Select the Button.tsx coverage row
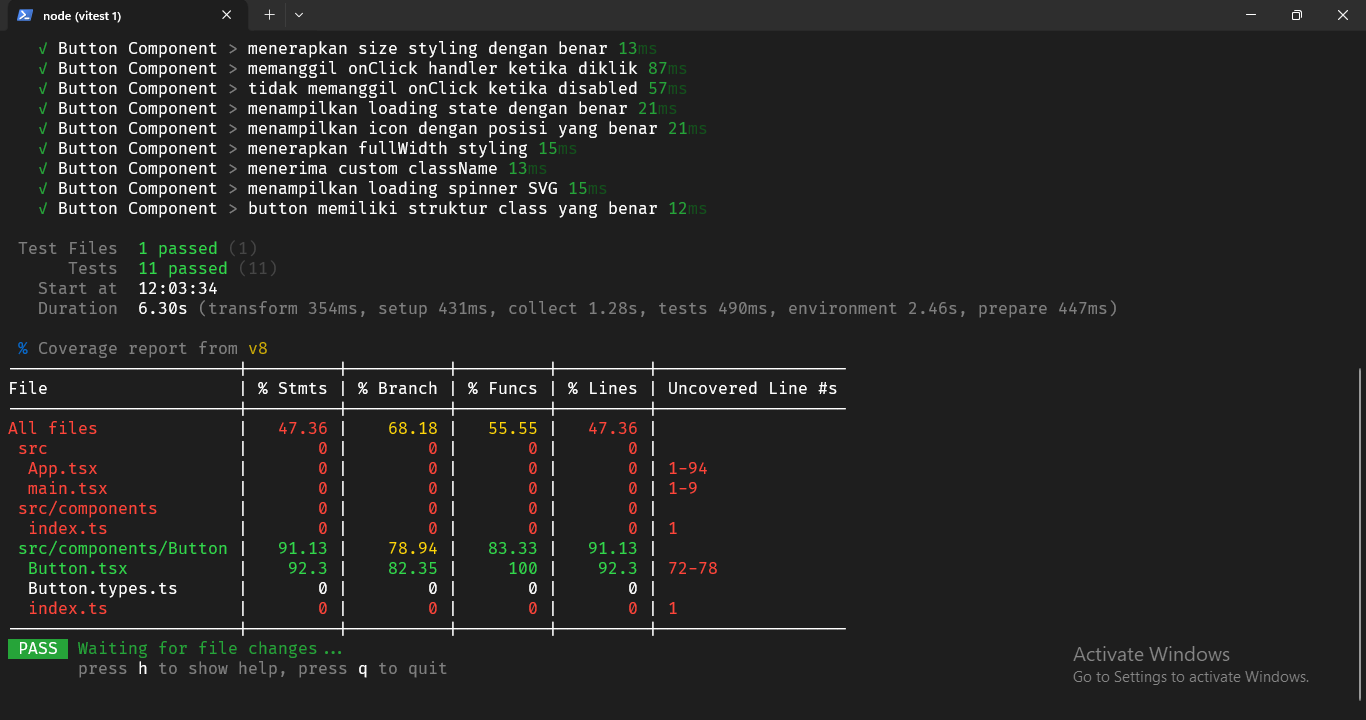The height and width of the screenshot is (720, 1366). tap(77, 568)
